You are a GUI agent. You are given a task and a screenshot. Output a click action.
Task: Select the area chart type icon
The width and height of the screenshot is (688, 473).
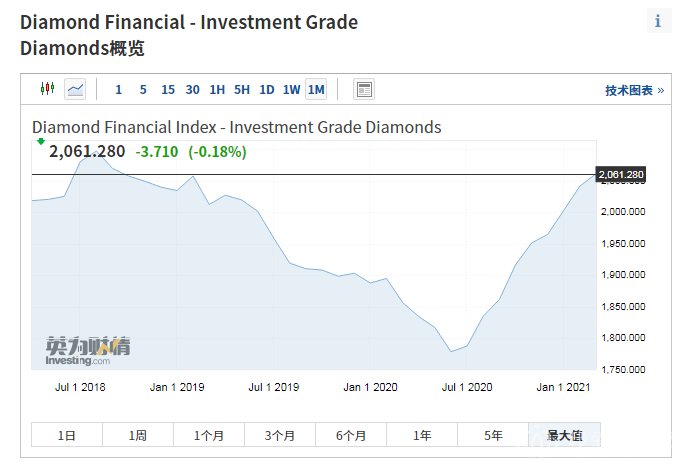76,89
